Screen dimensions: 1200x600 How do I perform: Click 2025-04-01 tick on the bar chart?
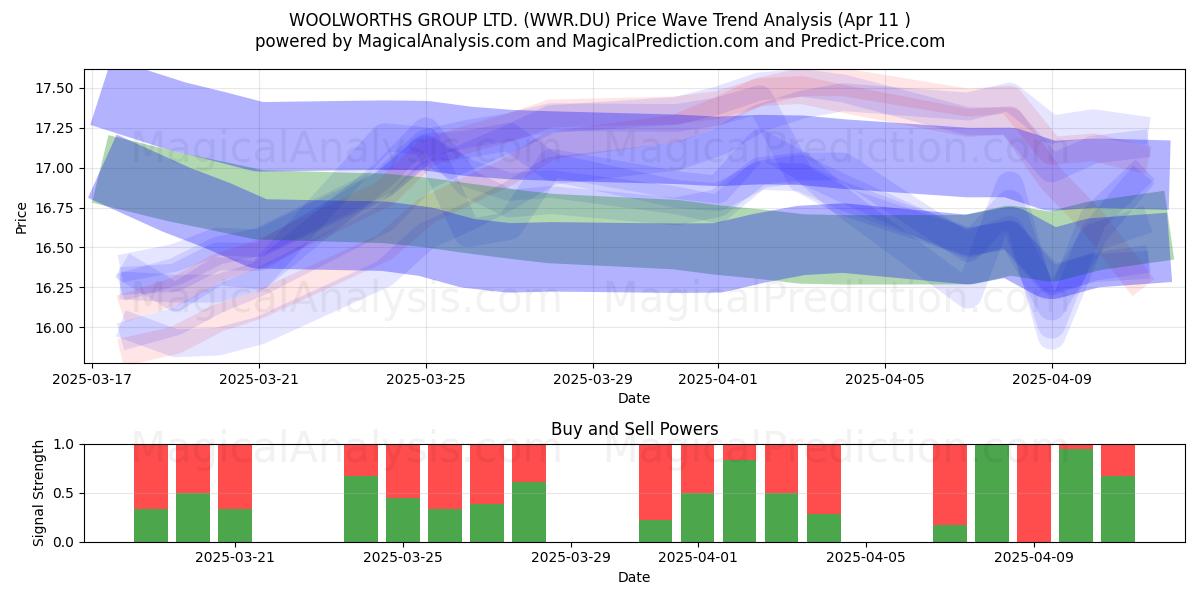pyautogui.click(x=697, y=558)
